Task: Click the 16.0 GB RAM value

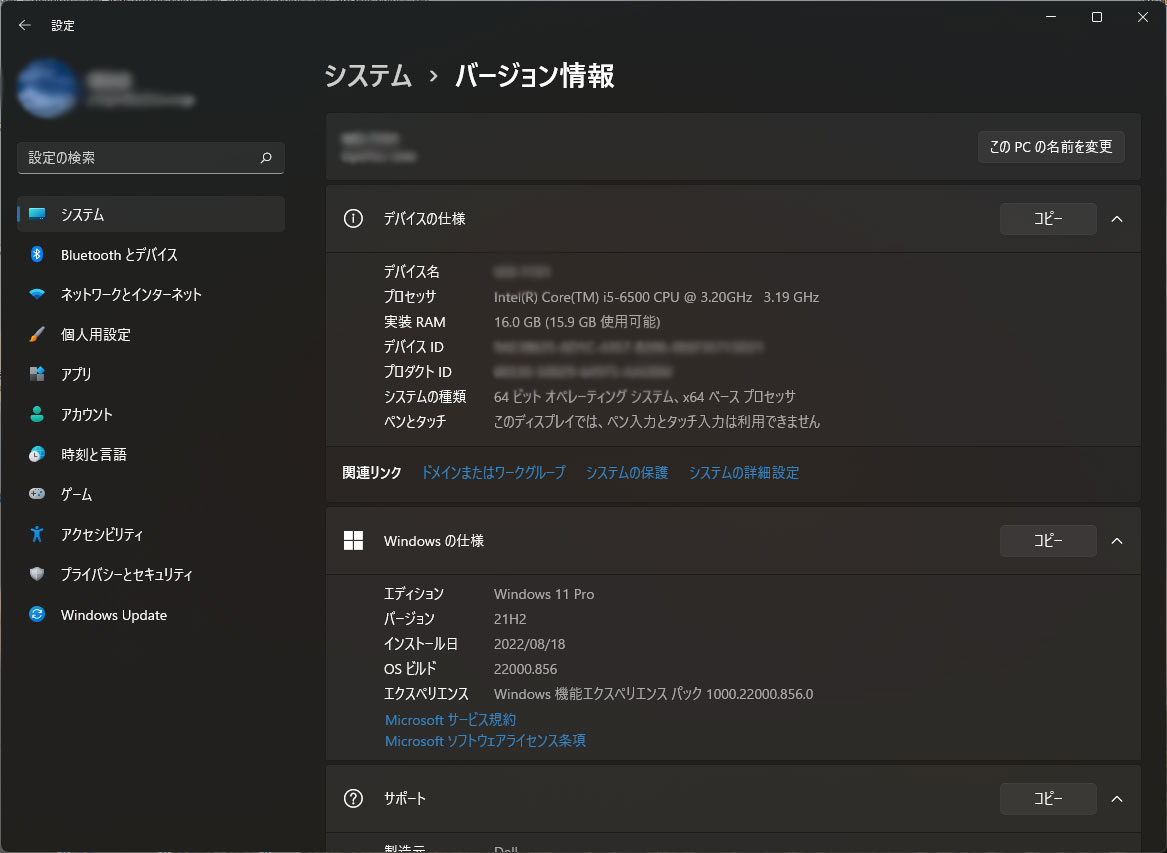Action: pos(577,322)
